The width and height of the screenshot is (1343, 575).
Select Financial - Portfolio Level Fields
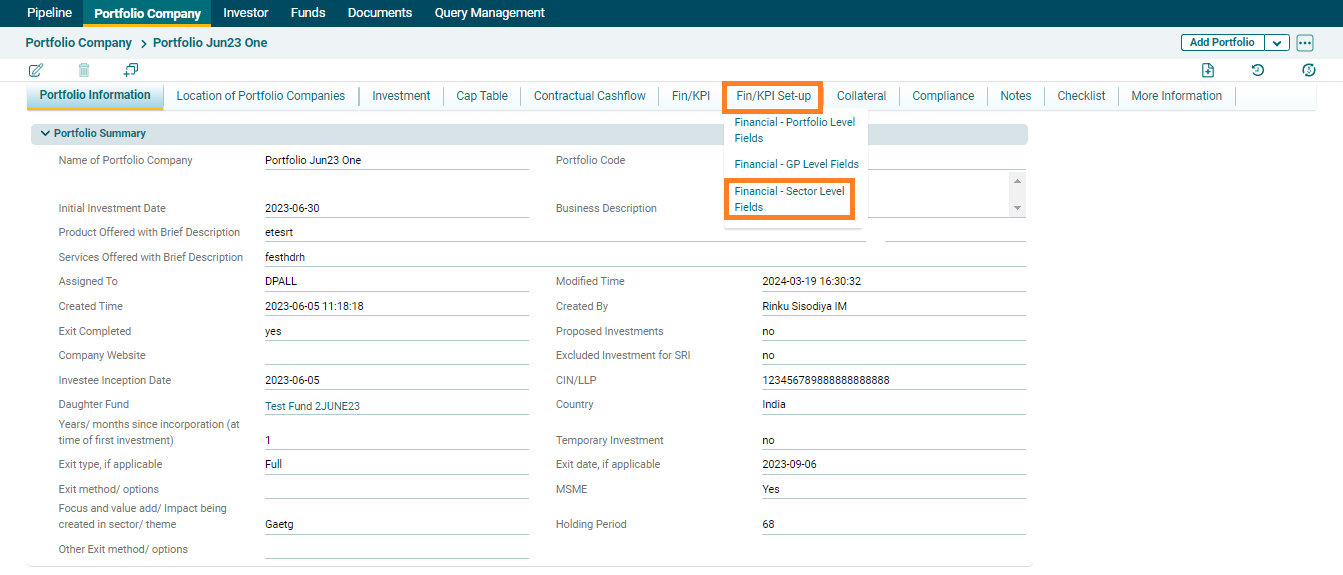click(794, 130)
